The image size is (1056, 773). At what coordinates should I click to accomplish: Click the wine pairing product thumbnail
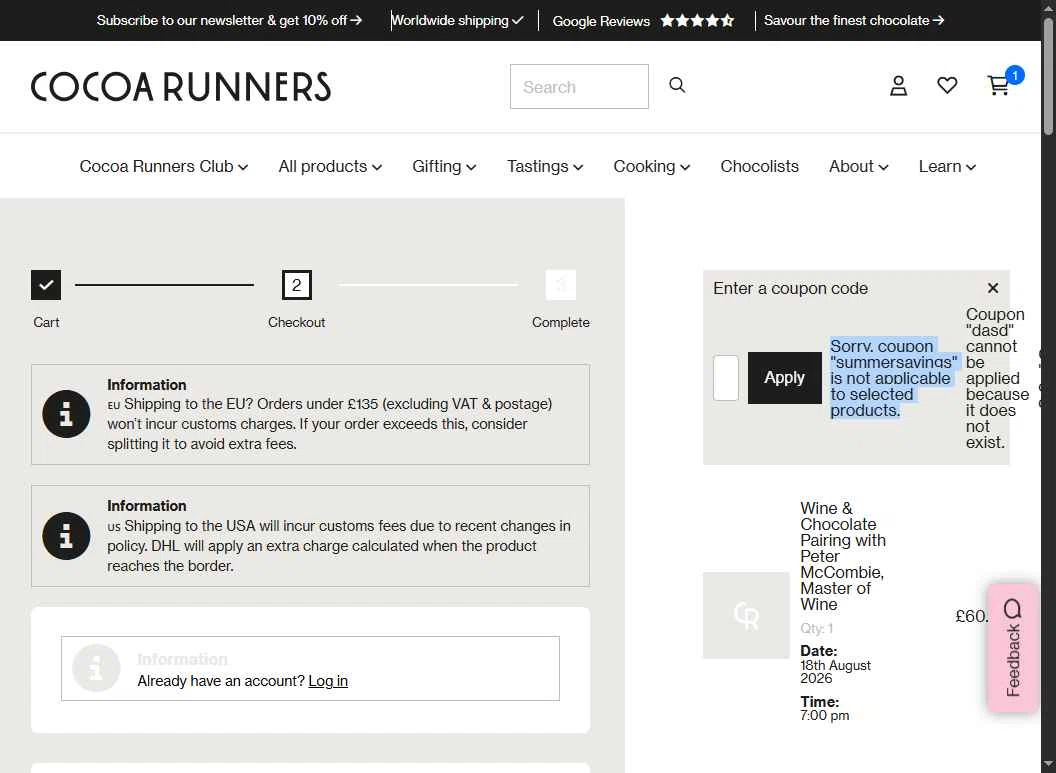click(746, 615)
